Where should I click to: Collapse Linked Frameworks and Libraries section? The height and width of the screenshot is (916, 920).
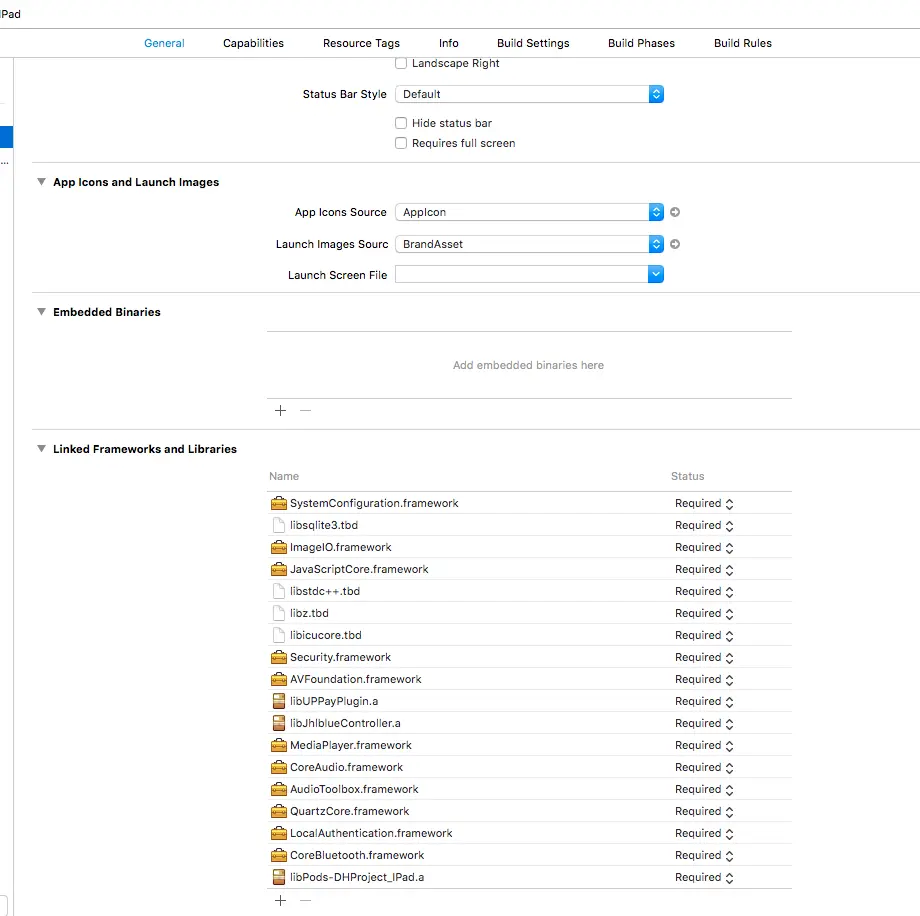(41, 448)
